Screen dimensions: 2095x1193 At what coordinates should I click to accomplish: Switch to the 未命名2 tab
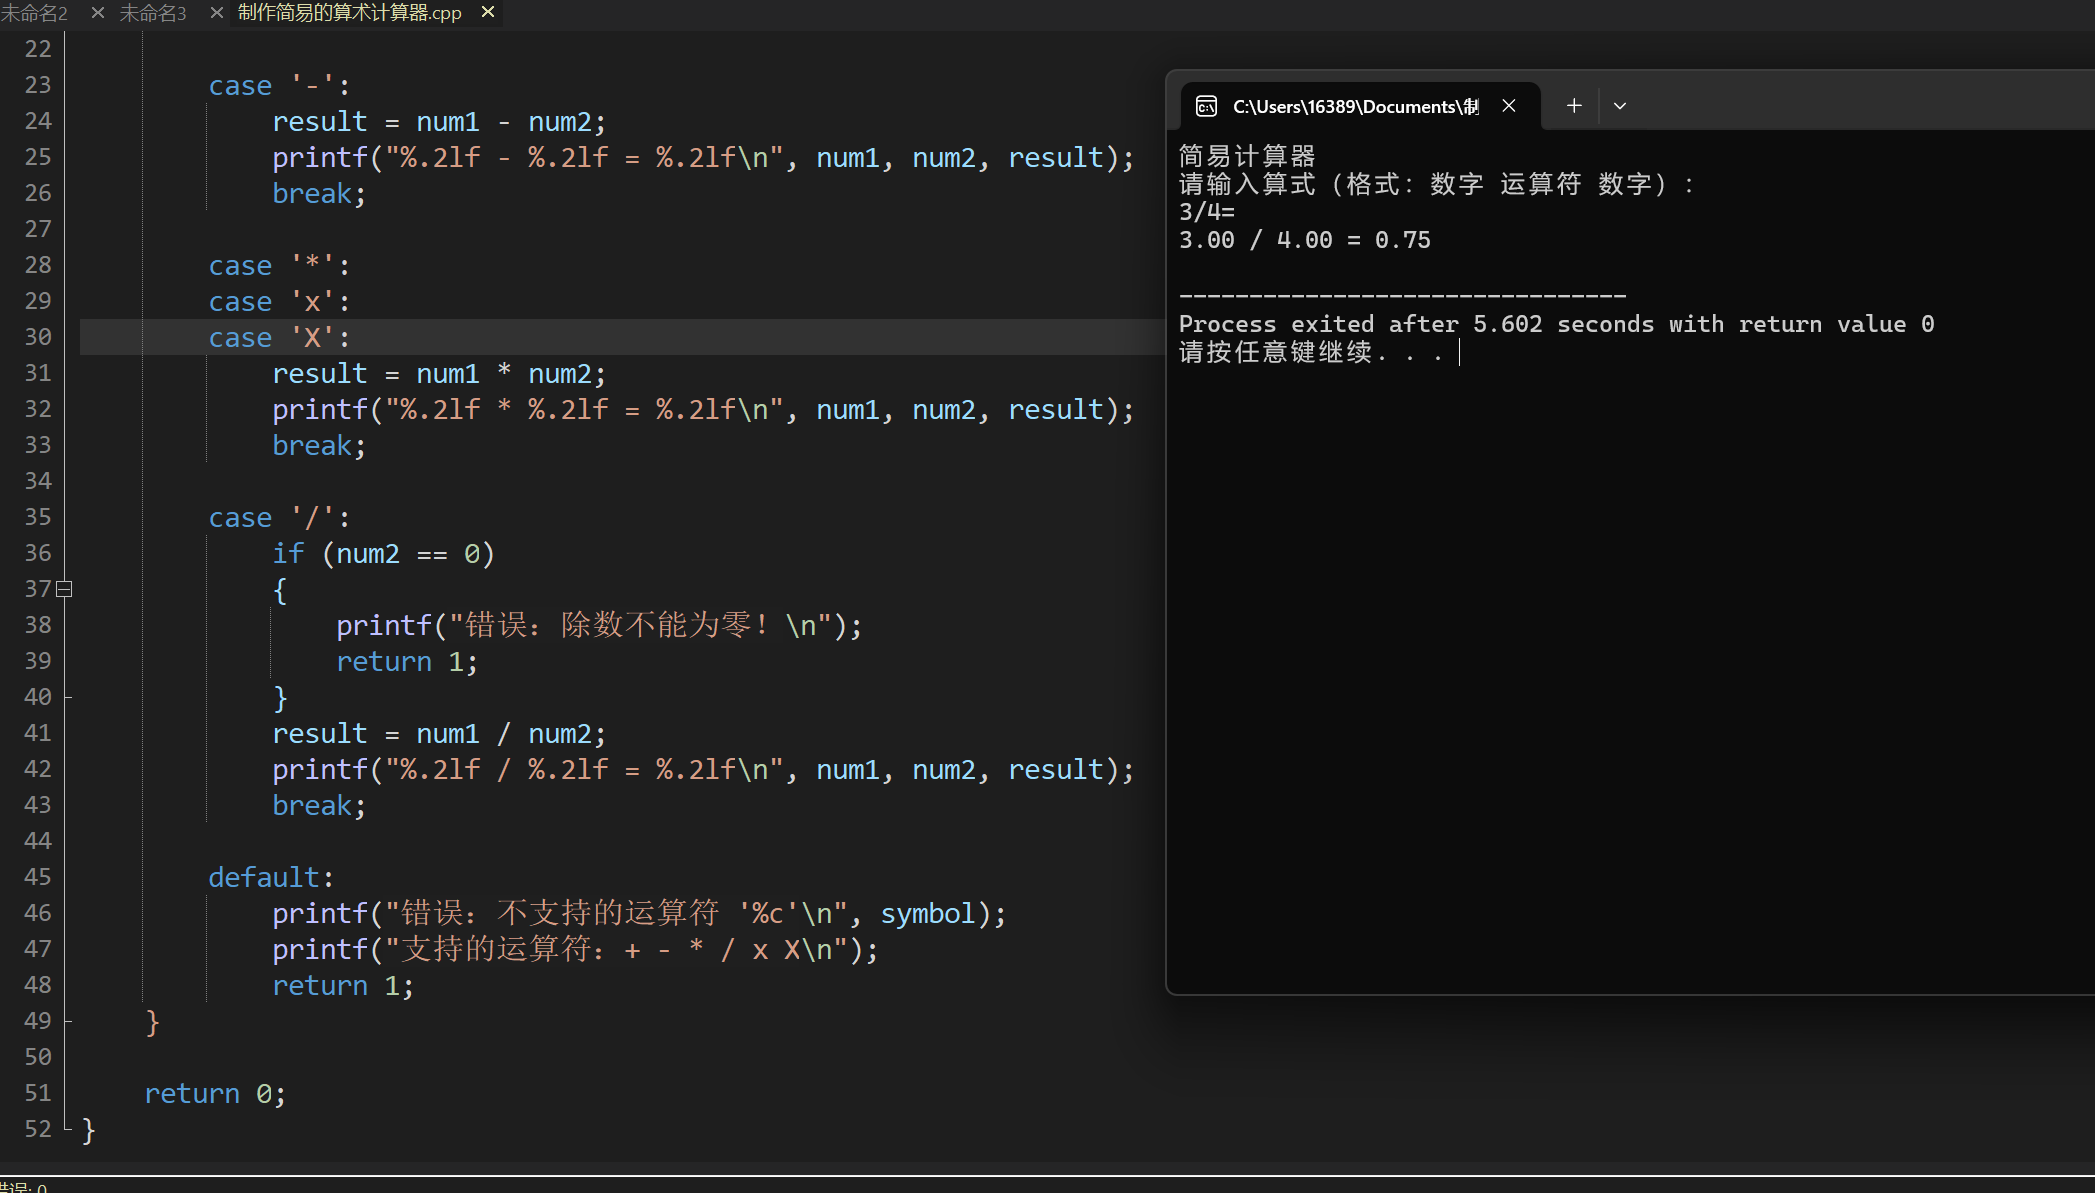click(34, 13)
